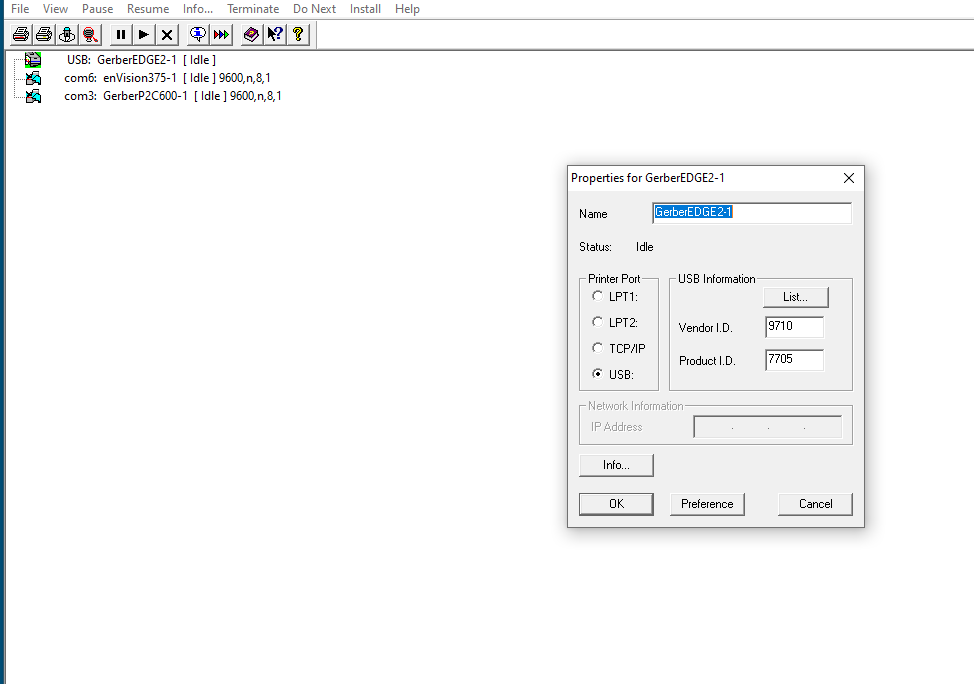
Task: Click the yellow-striped printer toolbar icon
Action: pos(44,34)
